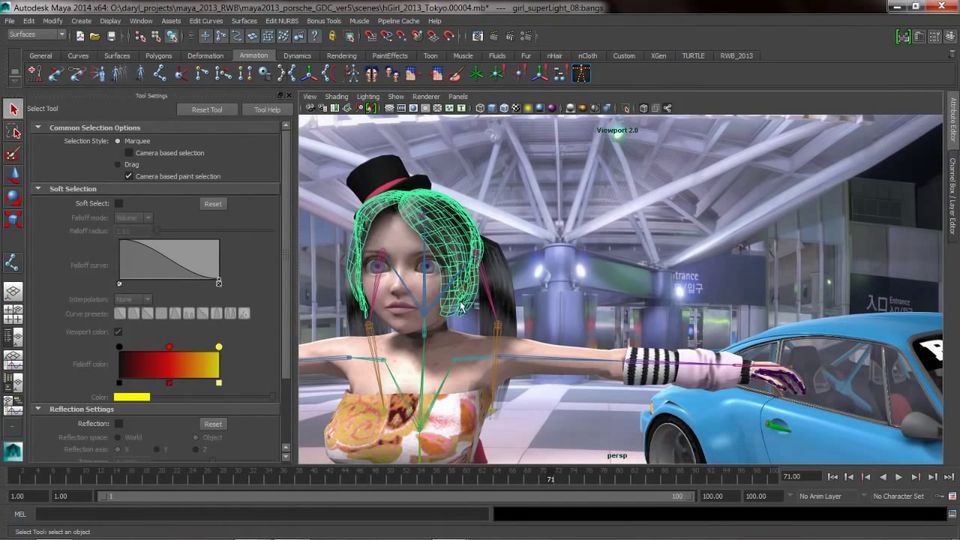960x540 pixels.
Task: Activate the Paint Selection tool
Action: [x=13, y=154]
